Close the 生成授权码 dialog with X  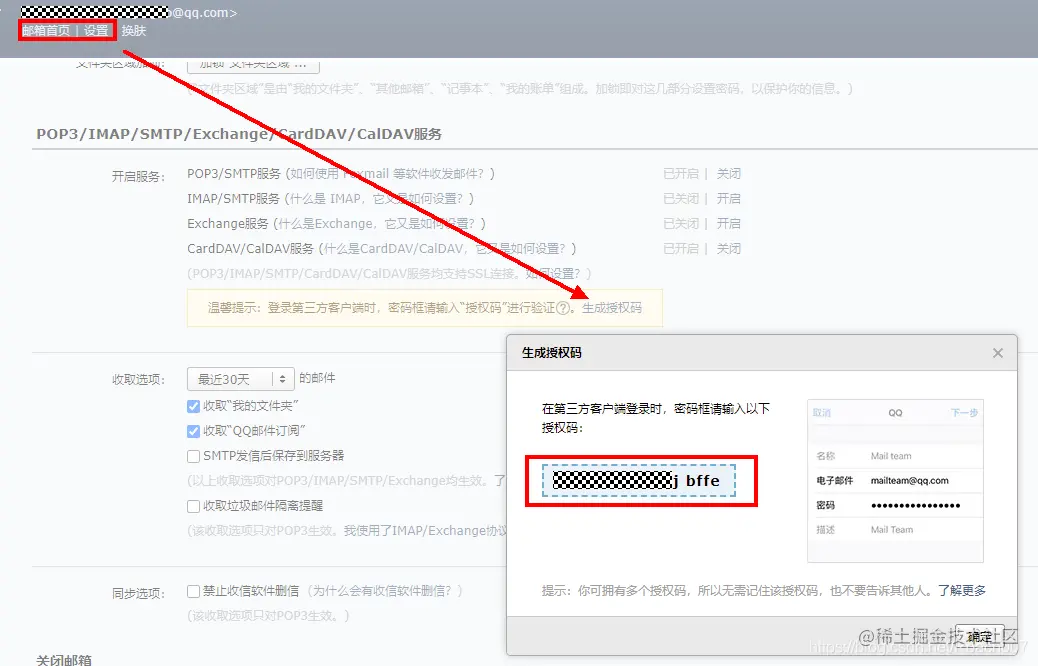point(998,353)
